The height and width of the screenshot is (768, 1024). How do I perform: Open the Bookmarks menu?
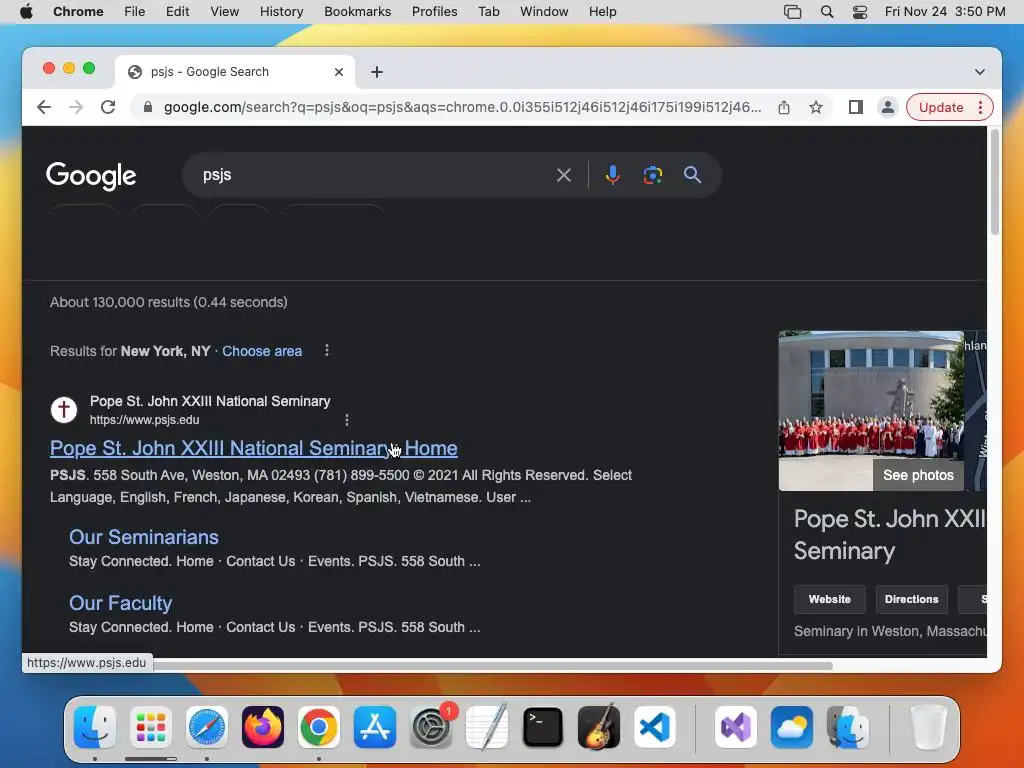(x=357, y=12)
